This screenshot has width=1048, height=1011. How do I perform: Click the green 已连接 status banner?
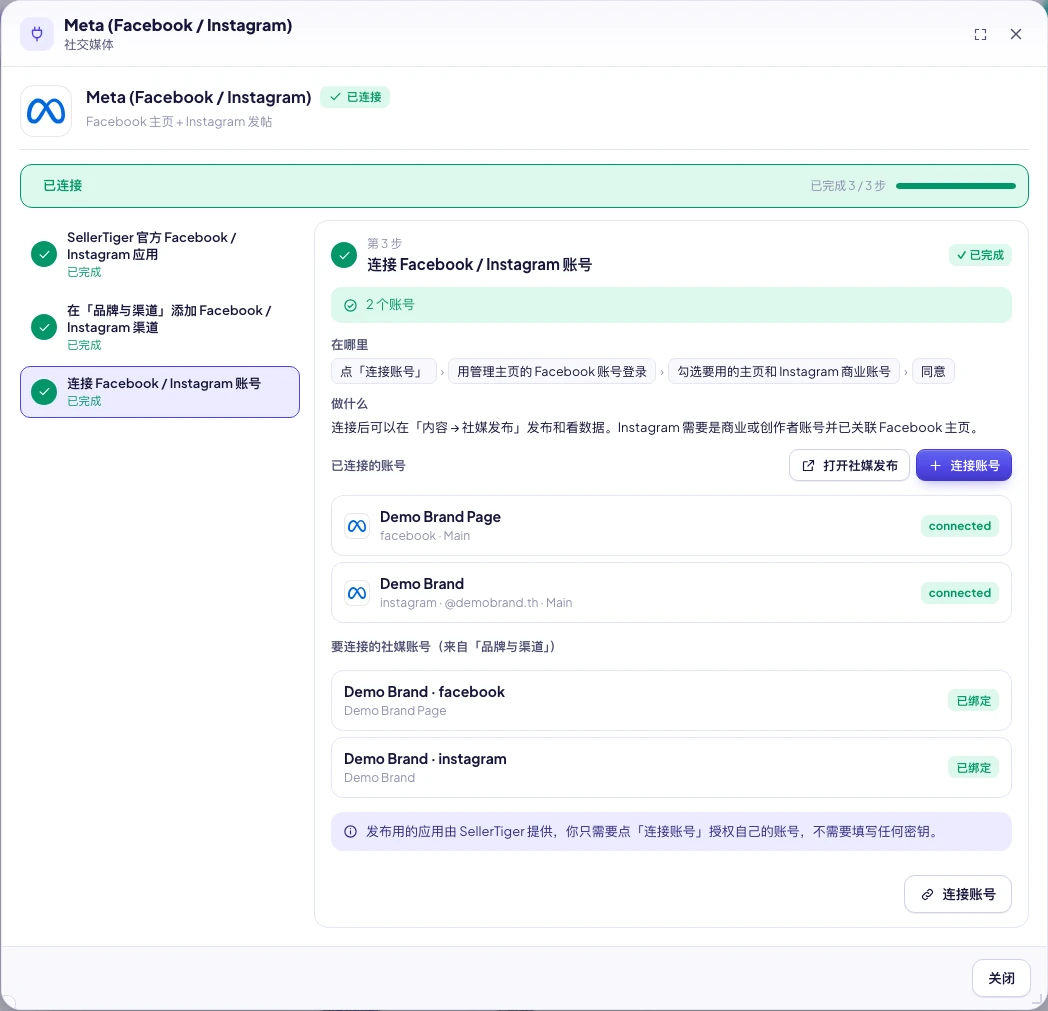click(x=524, y=186)
